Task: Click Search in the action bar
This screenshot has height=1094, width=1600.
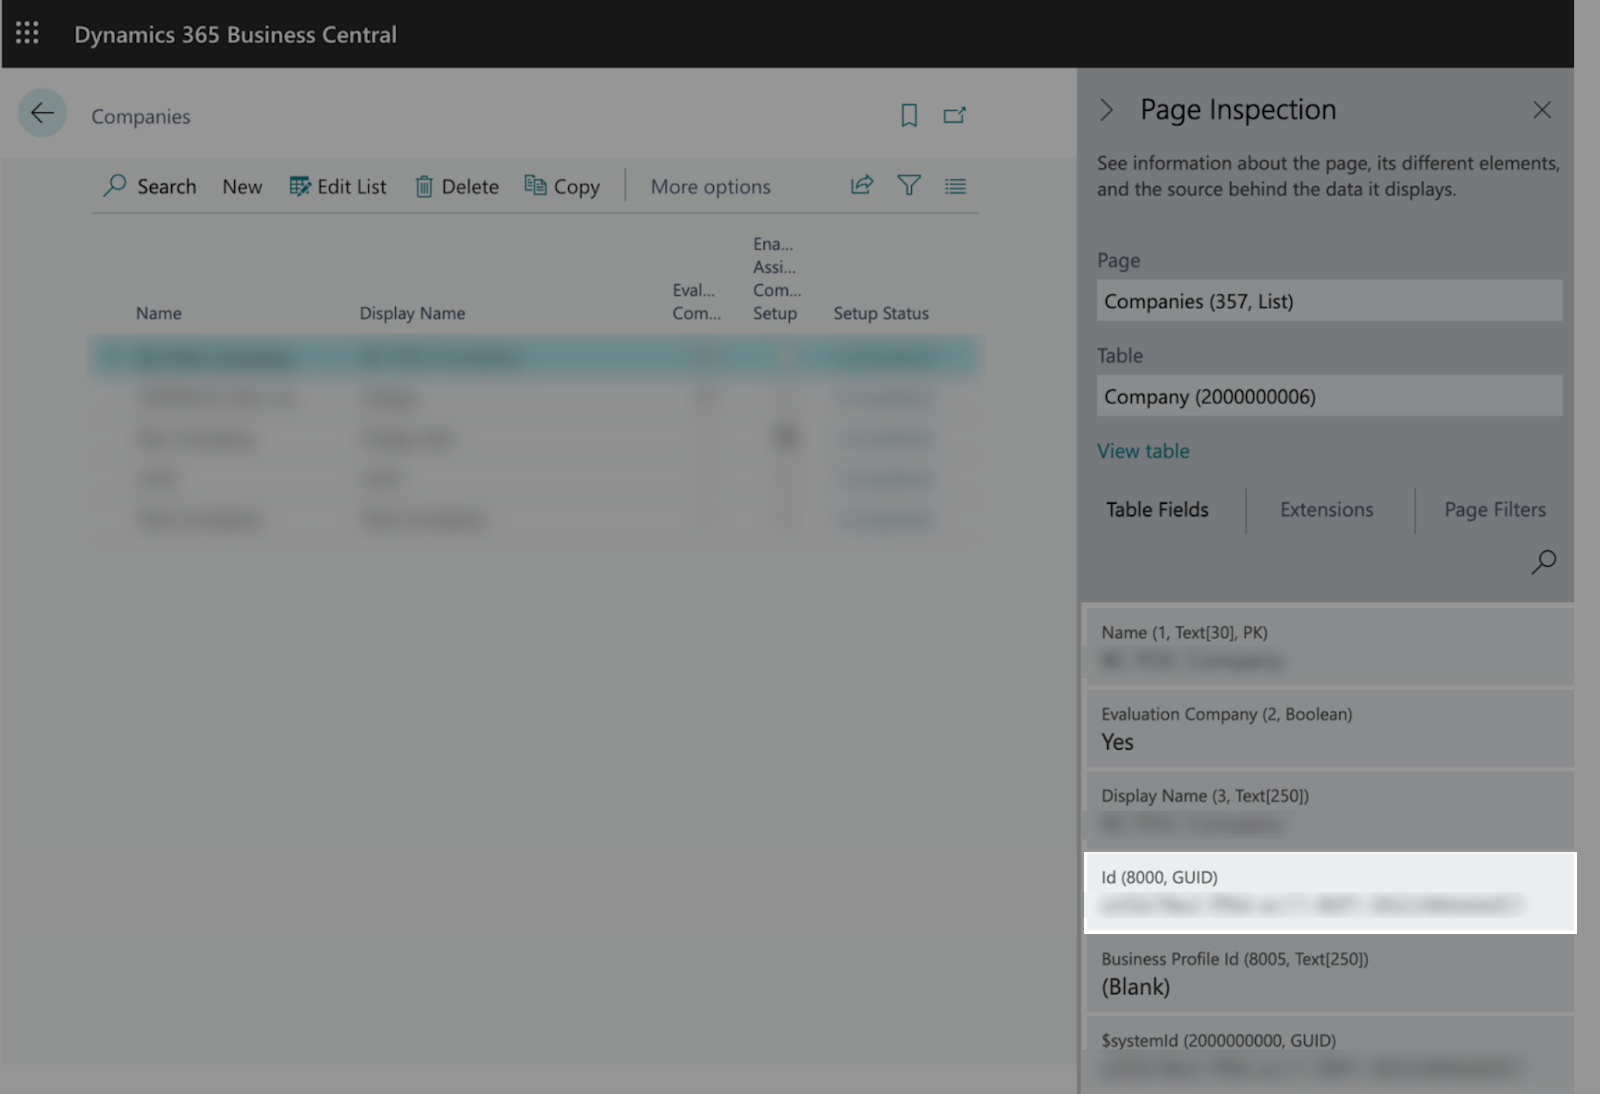Action: click(x=150, y=186)
